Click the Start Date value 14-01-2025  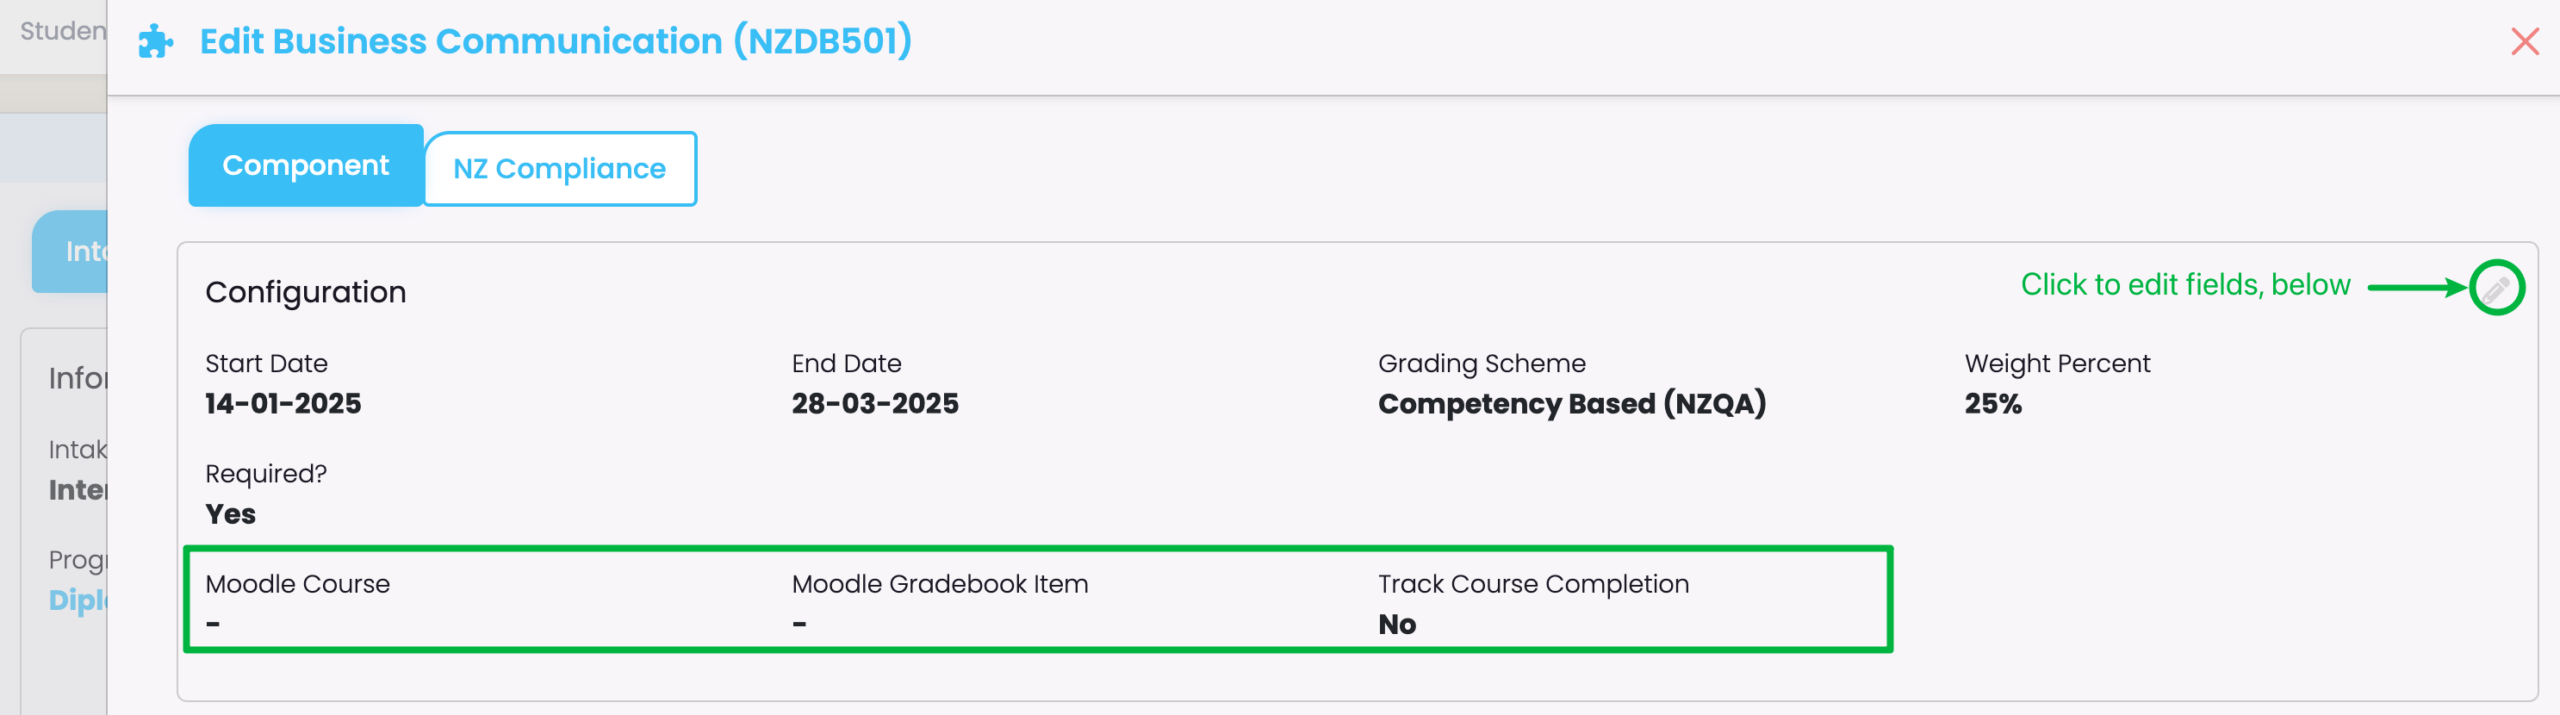click(283, 404)
